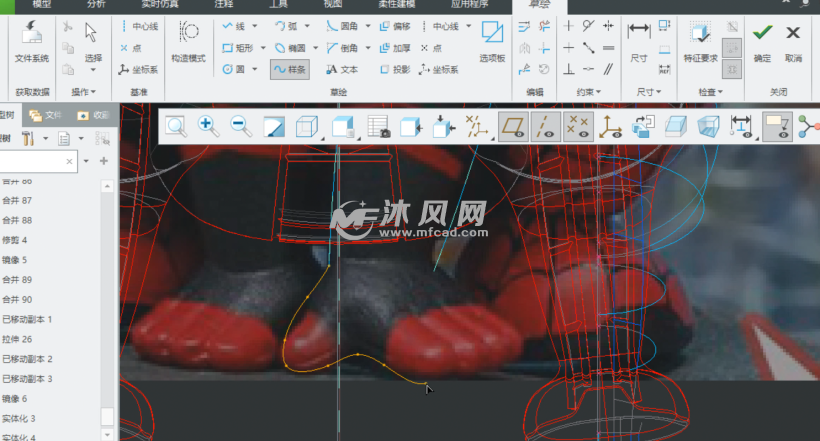Screen dimensions: 820x441
Task: Insert Text in the sketch
Action: point(342,69)
